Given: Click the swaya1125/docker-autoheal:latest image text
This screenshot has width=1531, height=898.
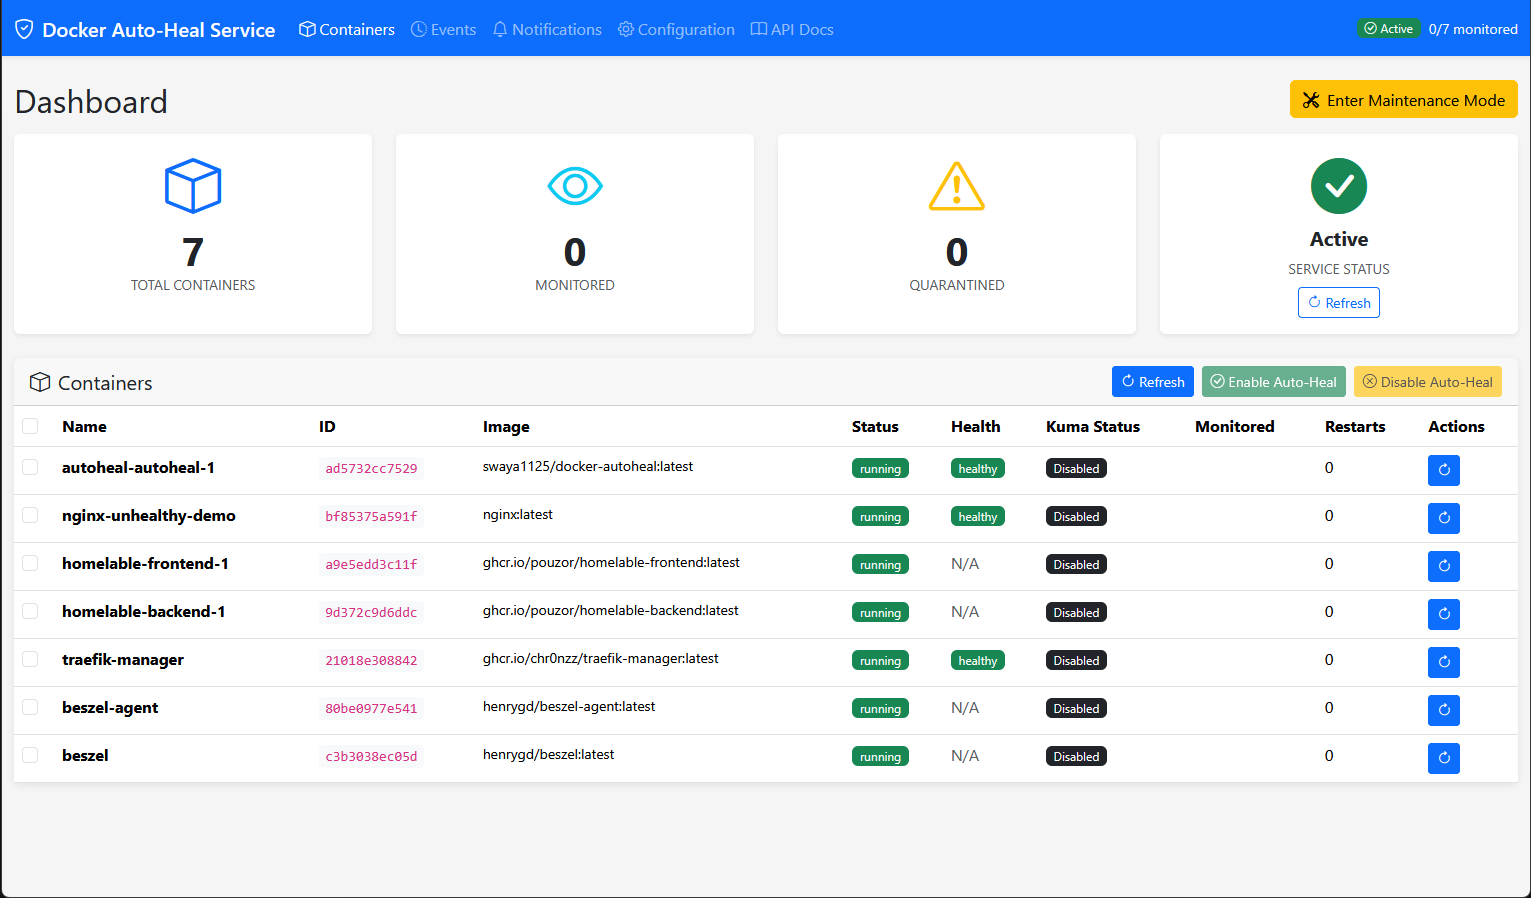Looking at the screenshot, I should click(588, 466).
